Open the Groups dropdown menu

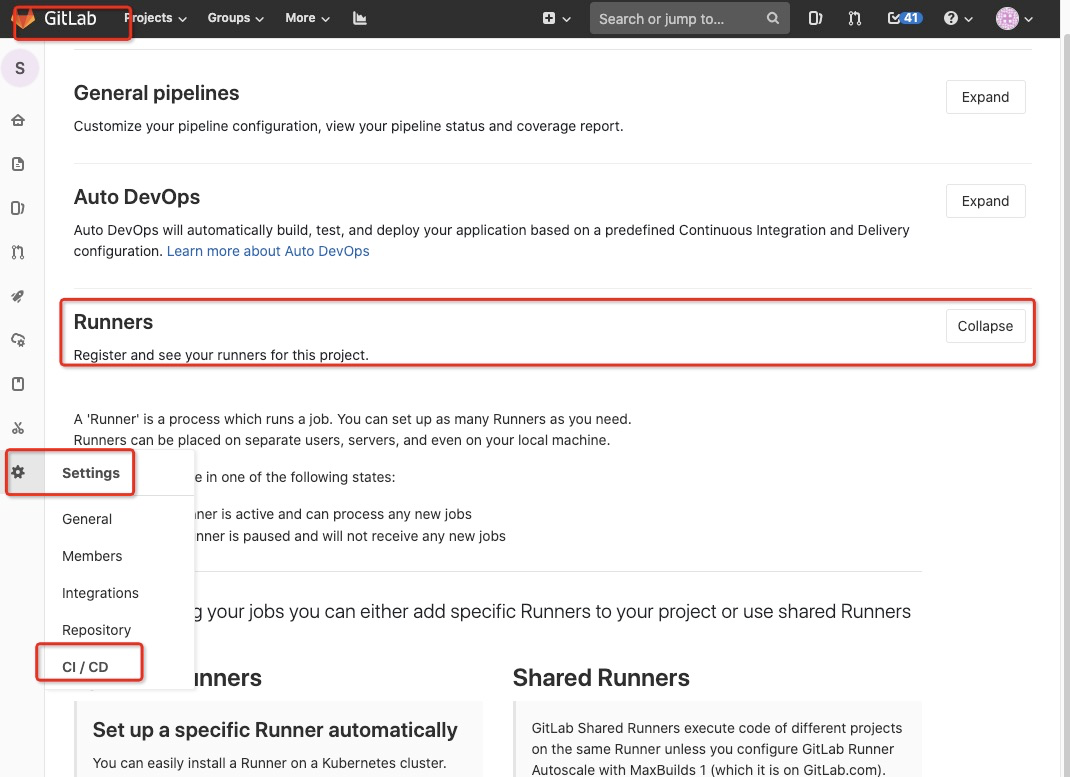(235, 18)
